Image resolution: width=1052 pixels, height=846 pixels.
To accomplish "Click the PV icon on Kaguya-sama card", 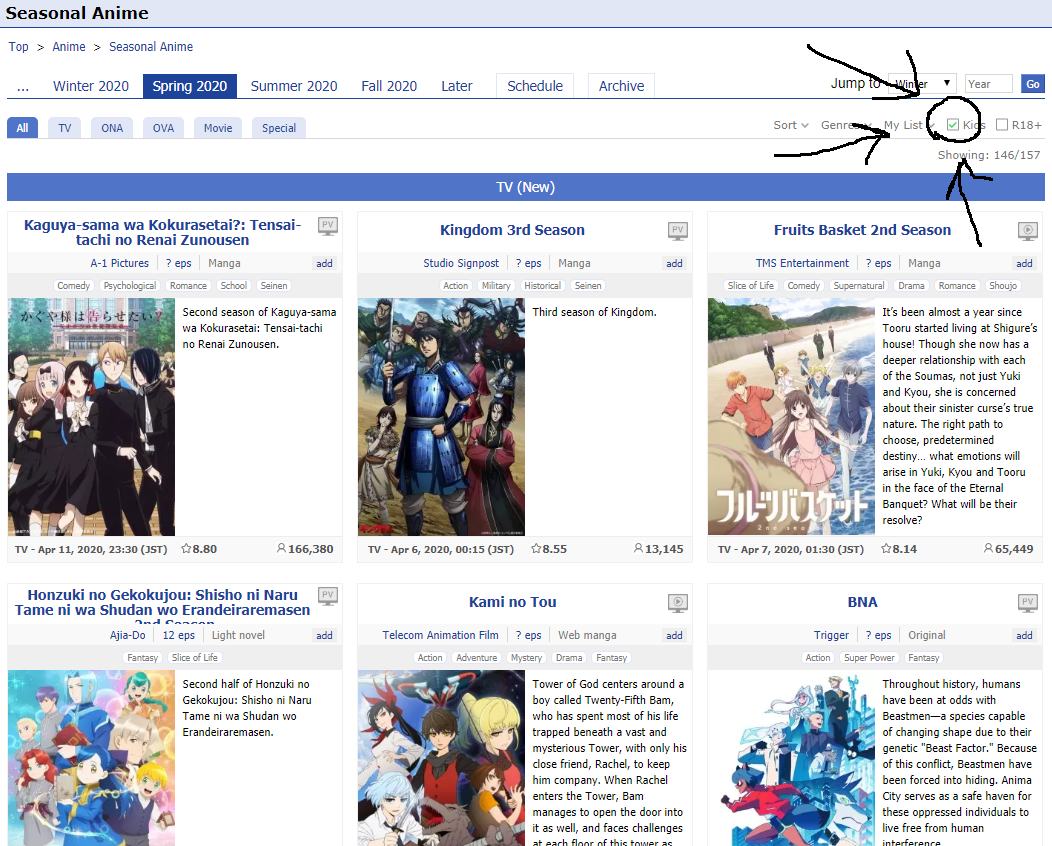I will tap(327, 227).
